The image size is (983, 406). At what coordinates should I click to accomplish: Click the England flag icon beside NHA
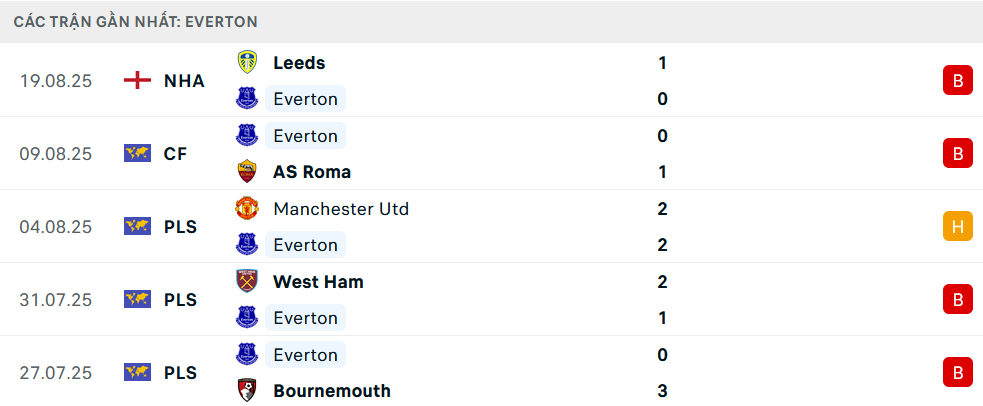(x=137, y=80)
